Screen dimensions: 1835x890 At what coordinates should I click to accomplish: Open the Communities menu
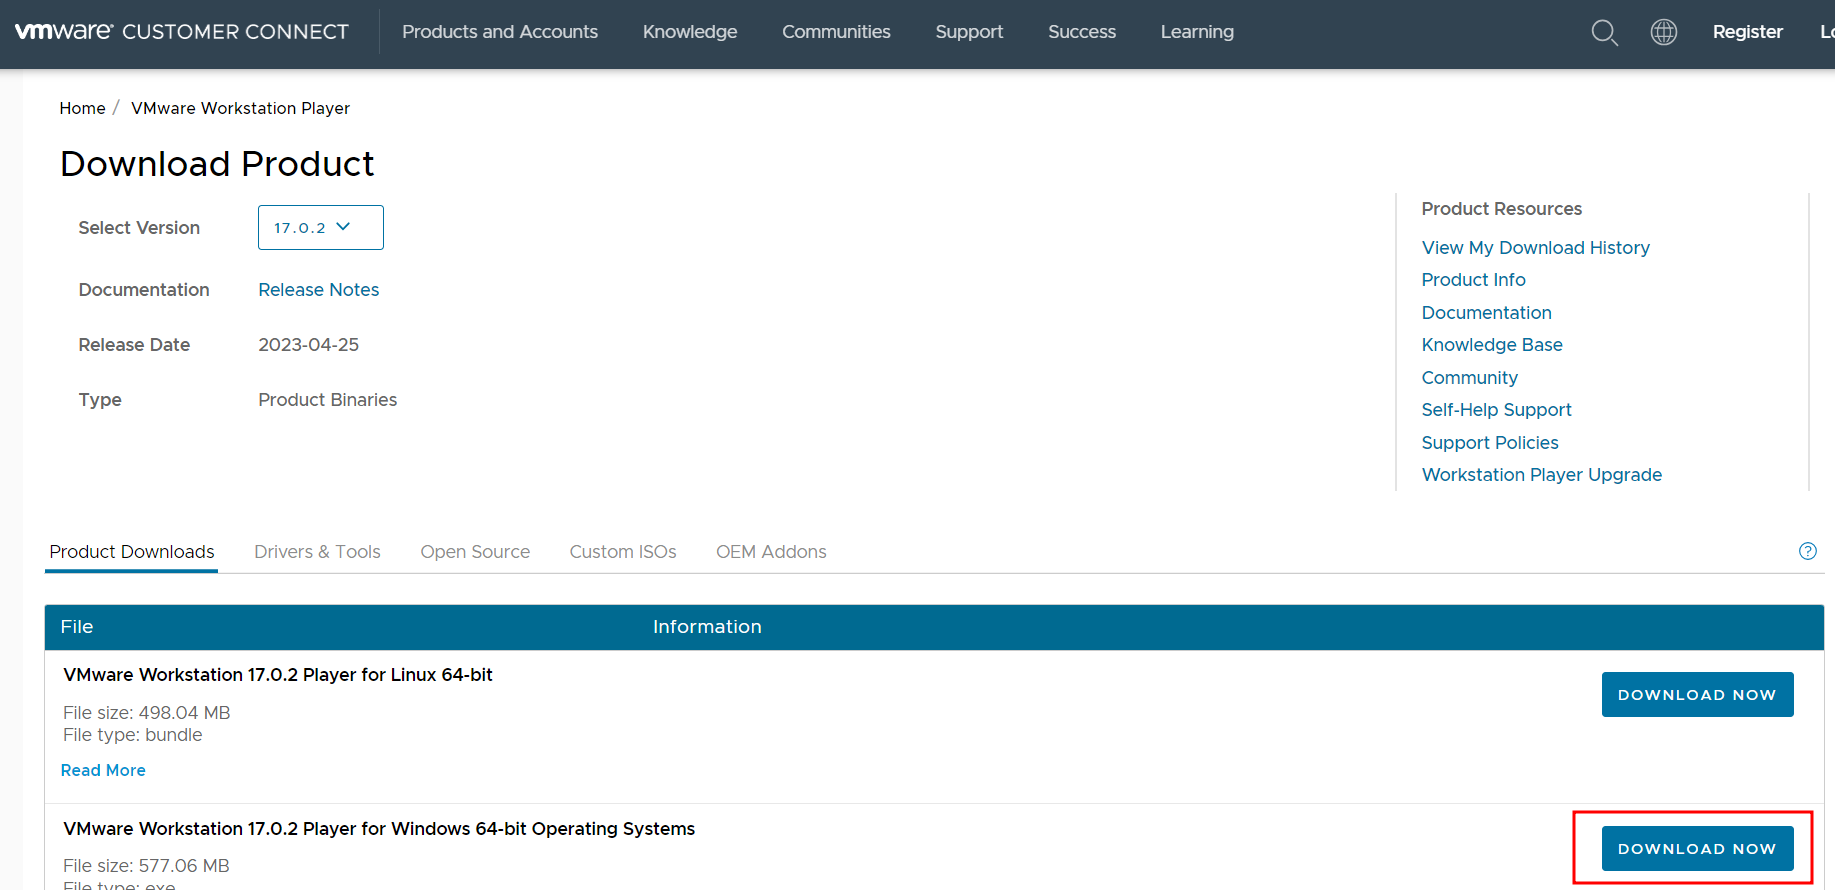coord(836,32)
